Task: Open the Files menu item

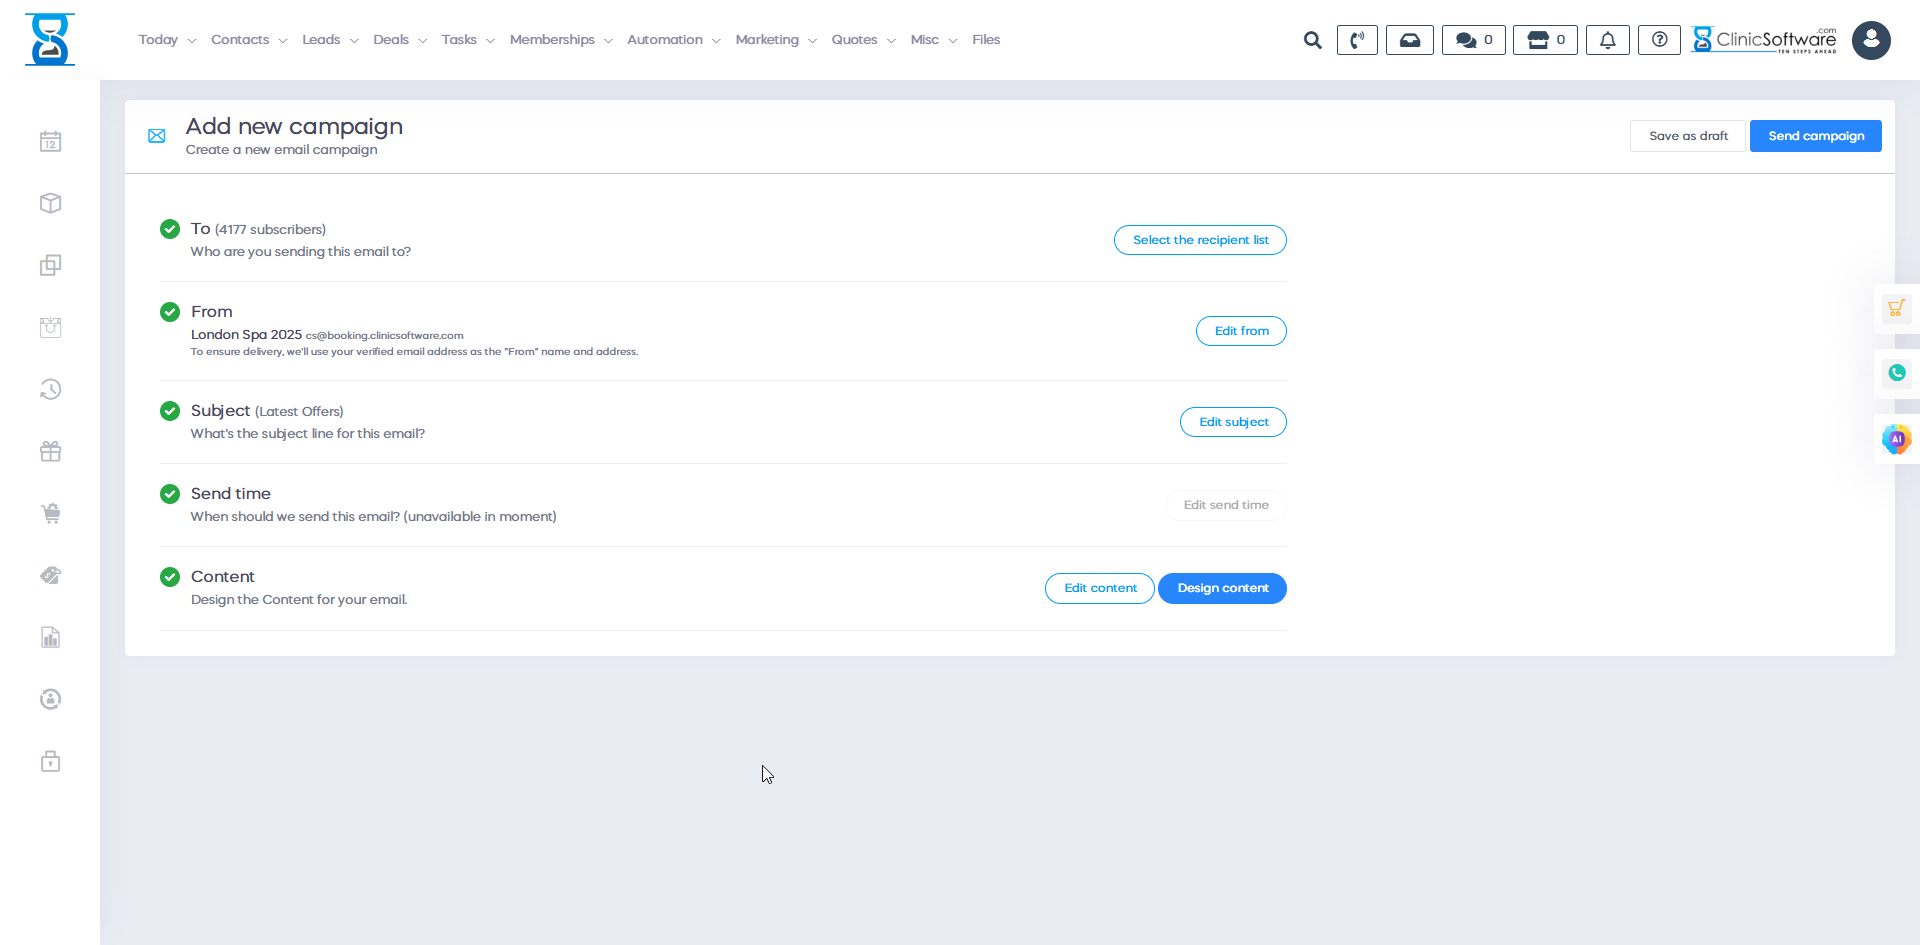Action: click(x=985, y=40)
